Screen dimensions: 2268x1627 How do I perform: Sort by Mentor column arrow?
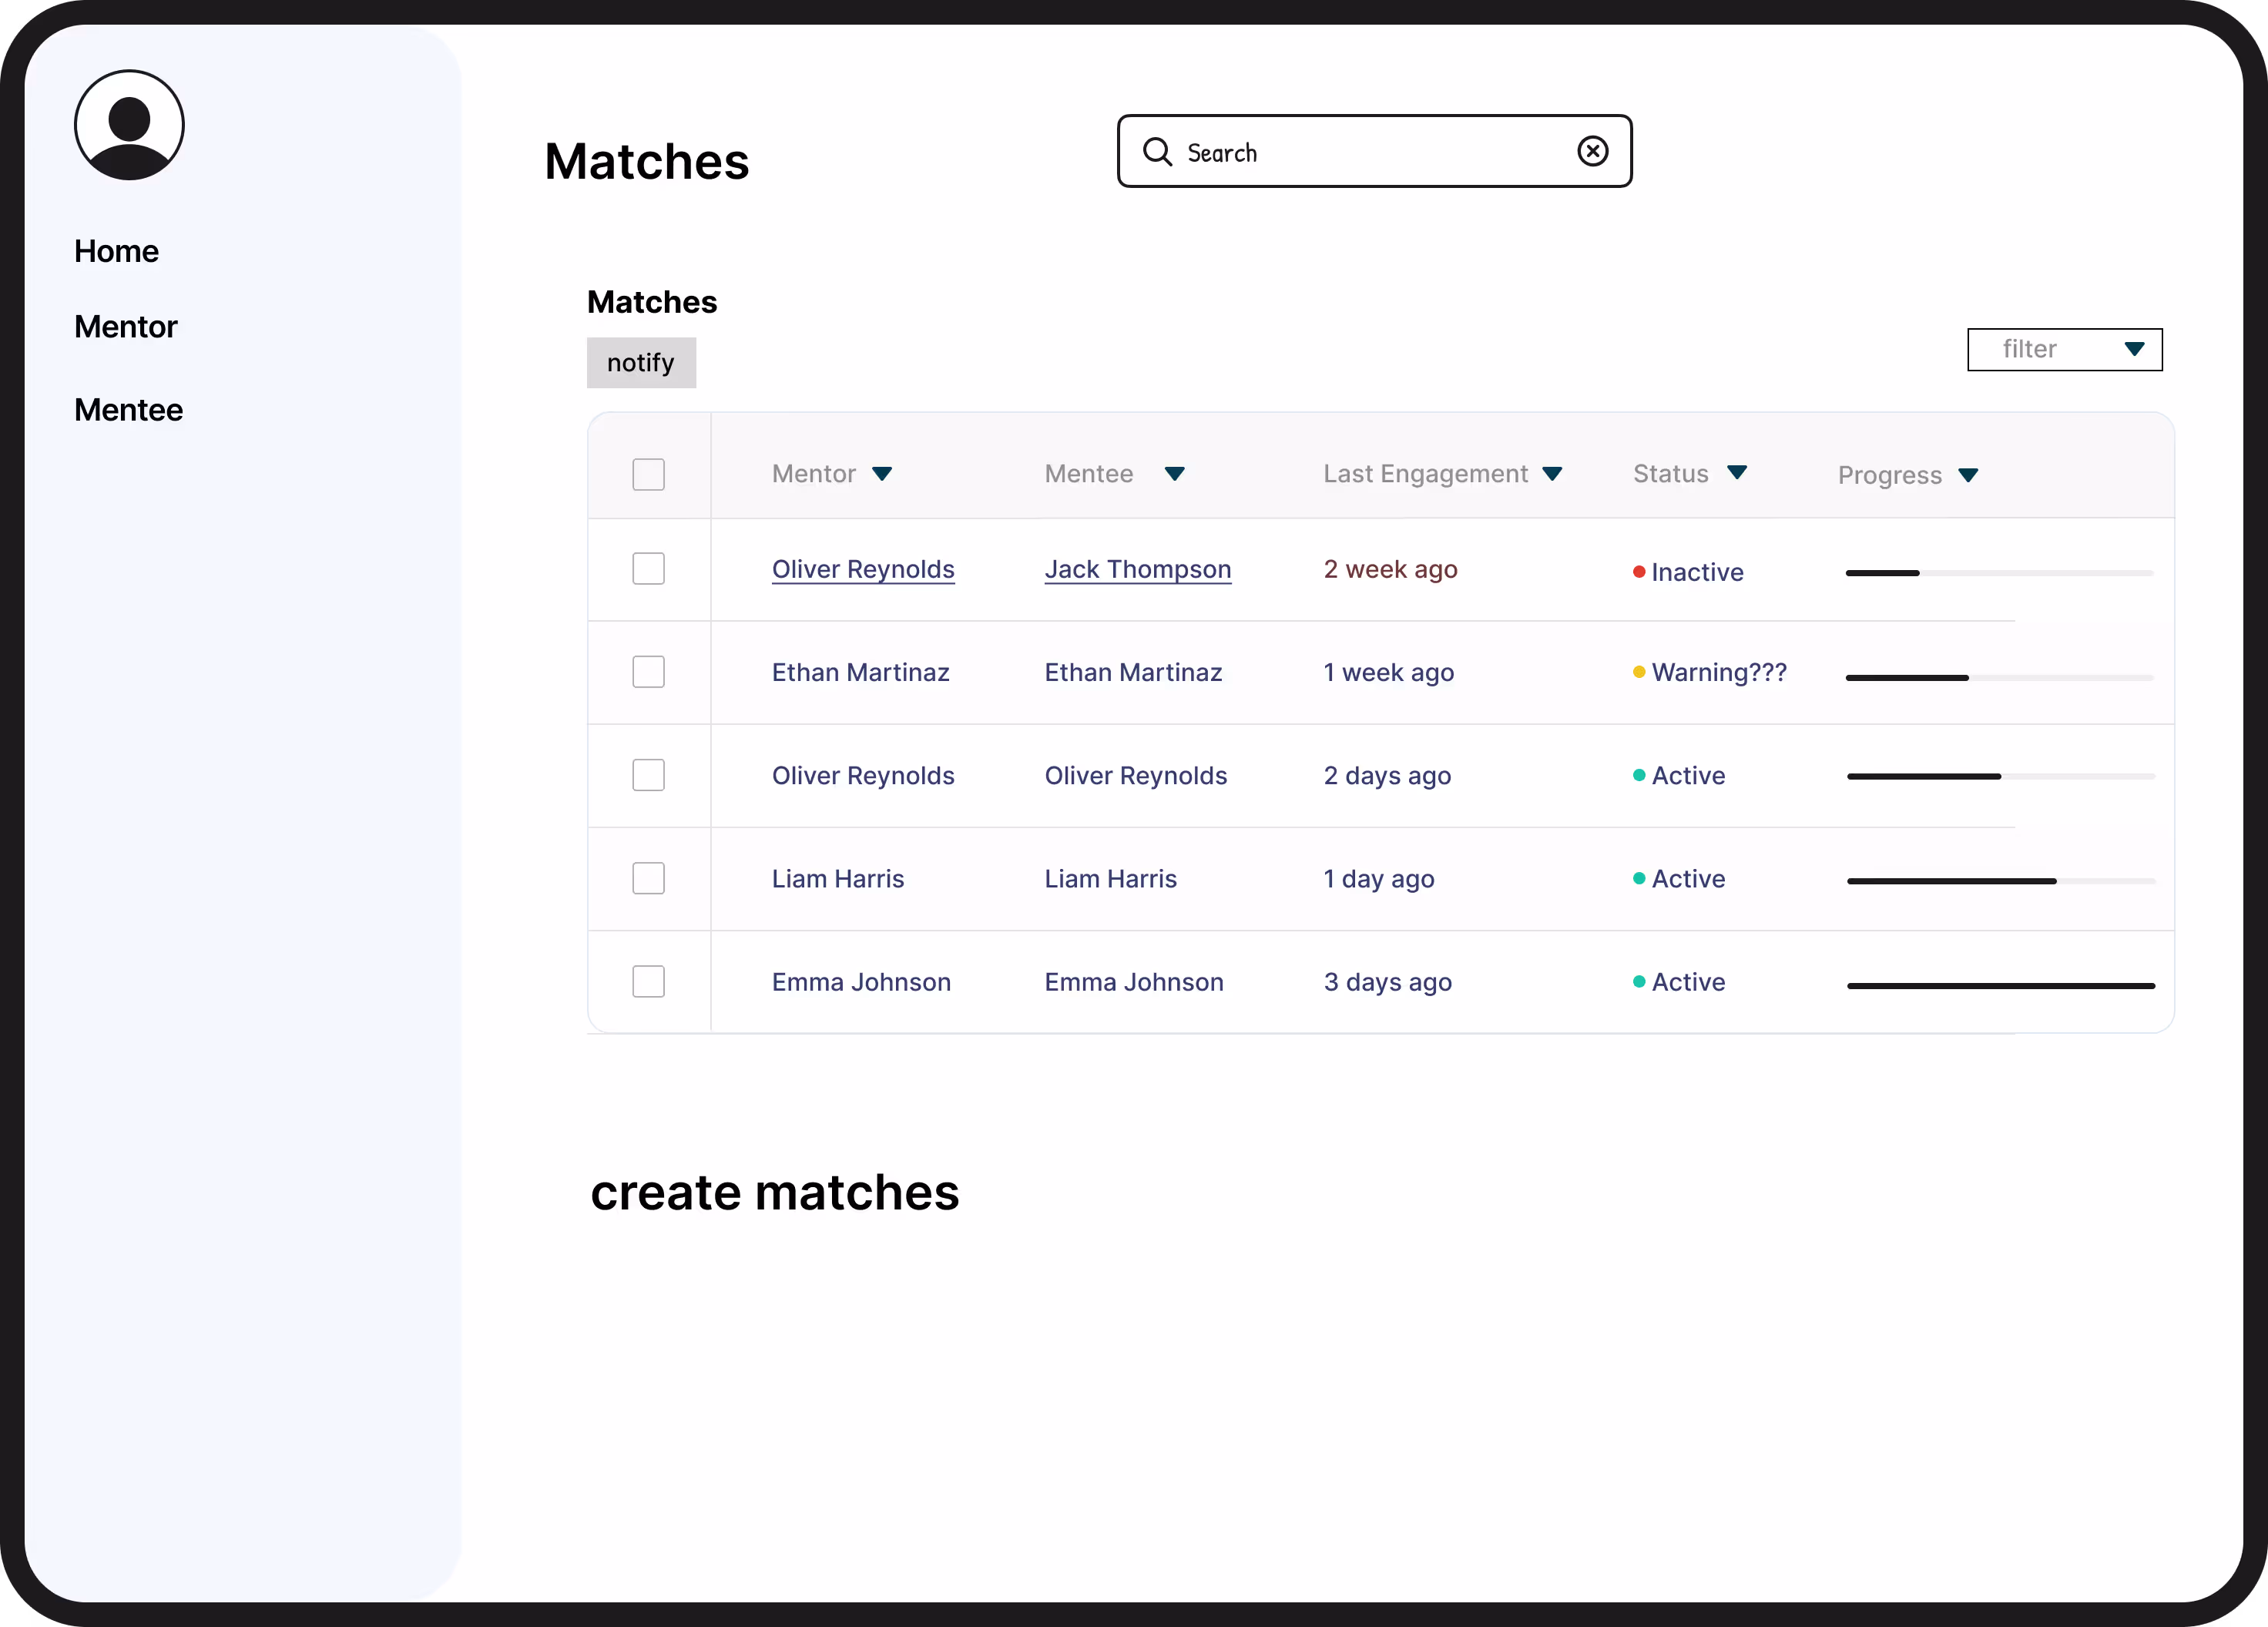click(881, 474)
